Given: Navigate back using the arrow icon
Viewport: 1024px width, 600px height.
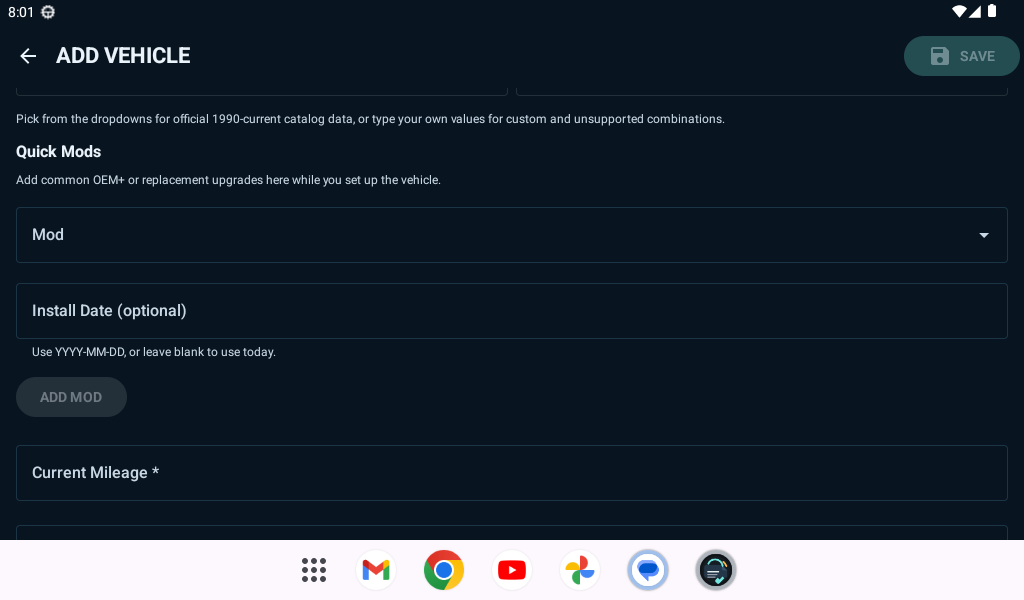Looking at the screenshot, I should (27, 56).
